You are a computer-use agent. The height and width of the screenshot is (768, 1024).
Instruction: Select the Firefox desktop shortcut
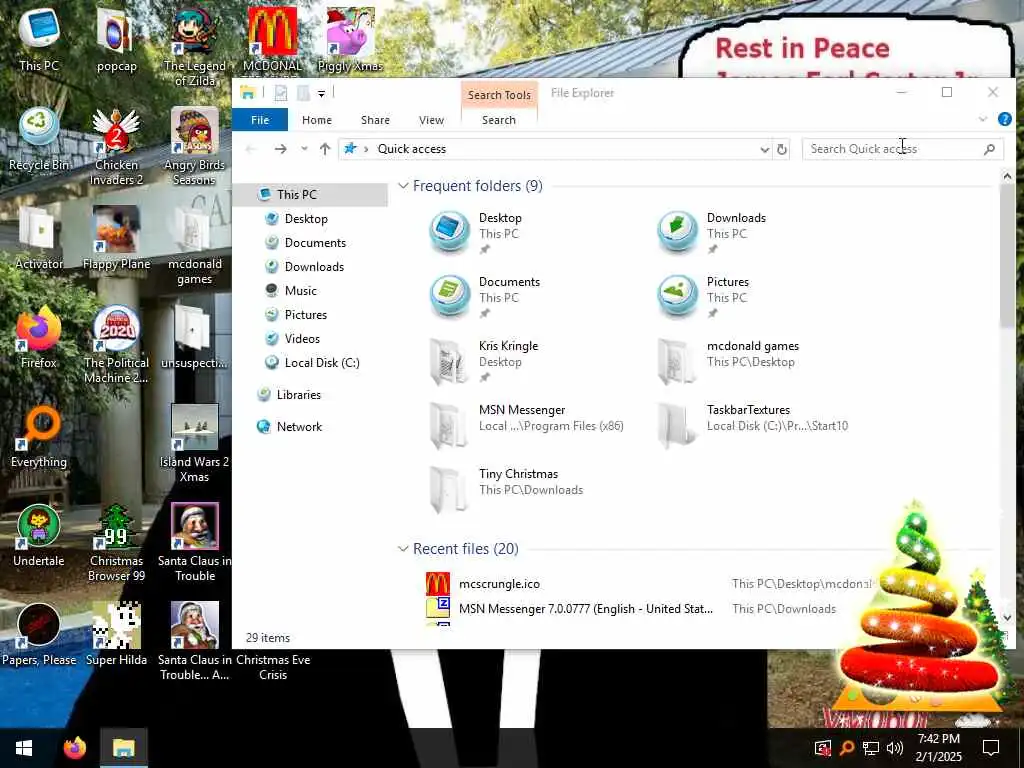click(39, 338)
